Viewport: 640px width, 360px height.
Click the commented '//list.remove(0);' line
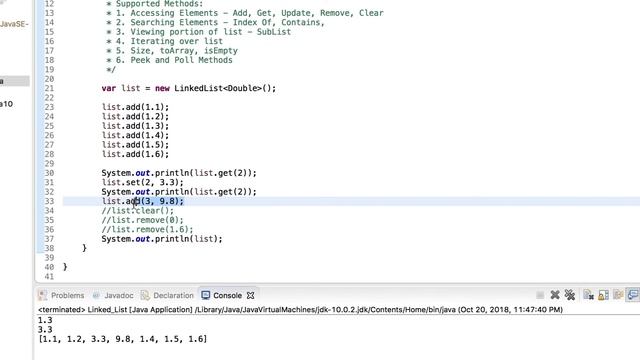coord(142,220)
